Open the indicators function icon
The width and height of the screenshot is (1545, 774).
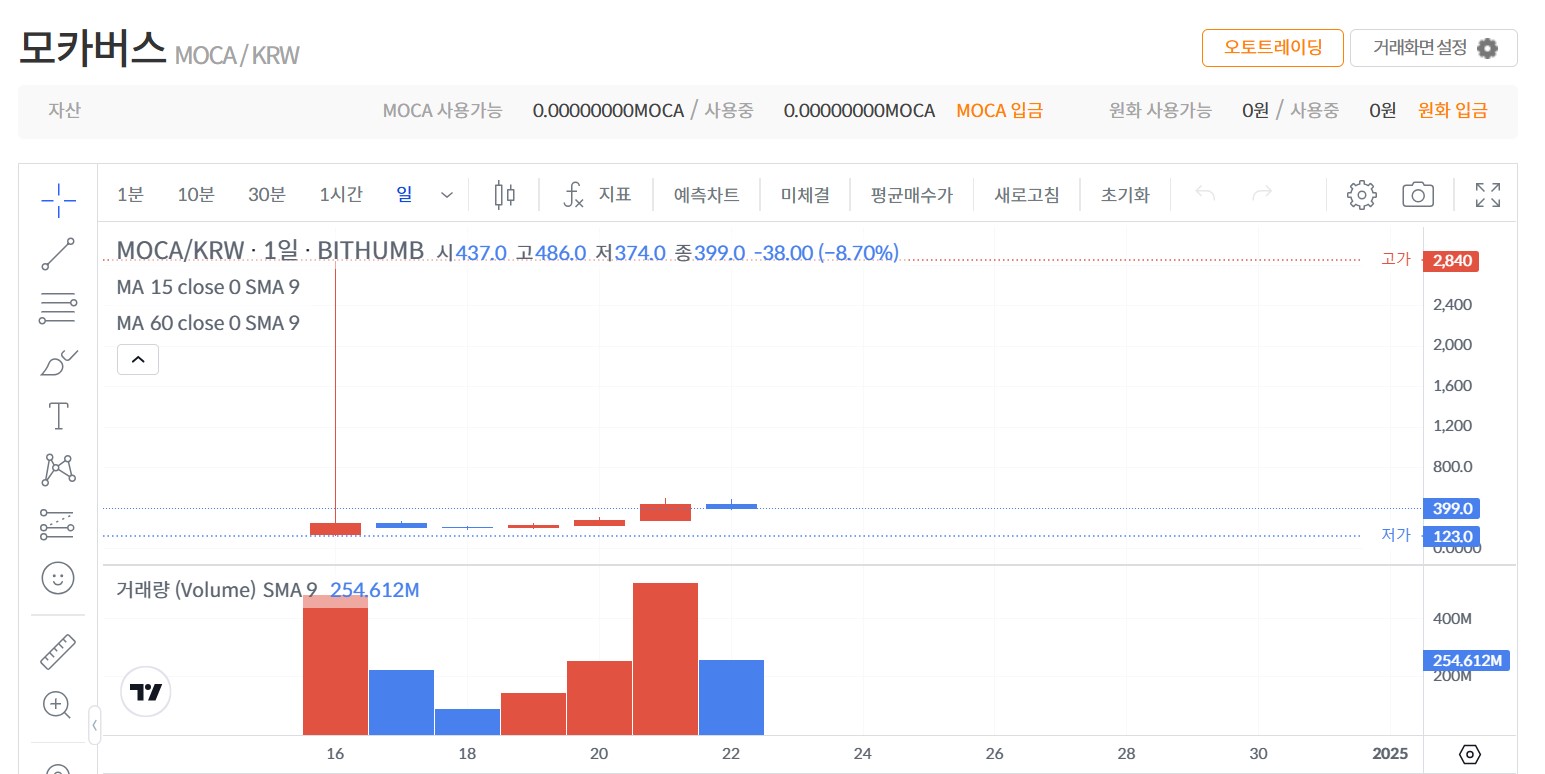573,194
